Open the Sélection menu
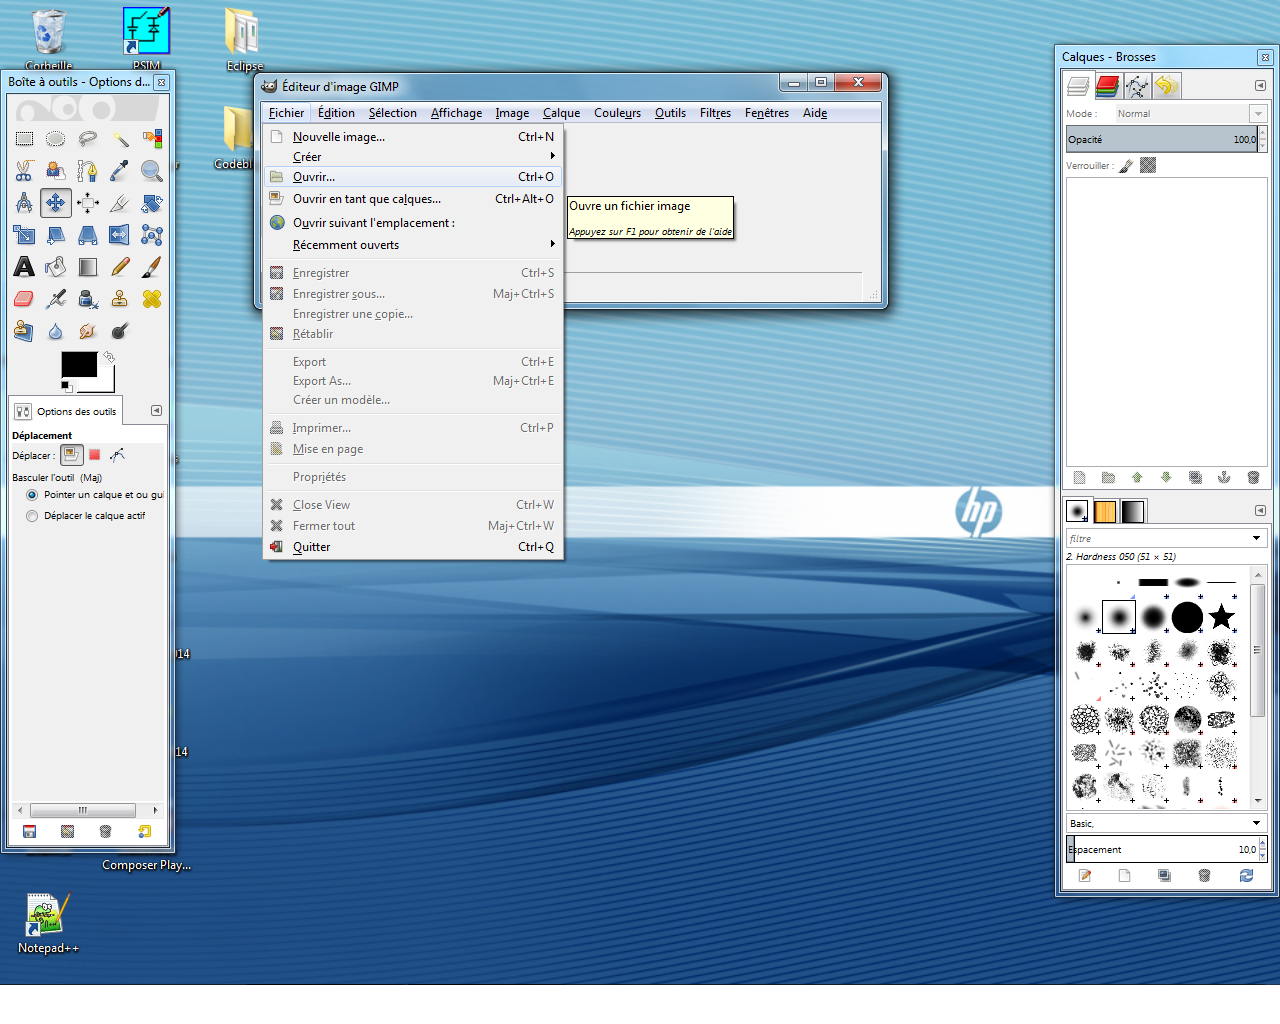Image resolution: width=1280 pixels, height=1024 pixels. coord(392,113)
